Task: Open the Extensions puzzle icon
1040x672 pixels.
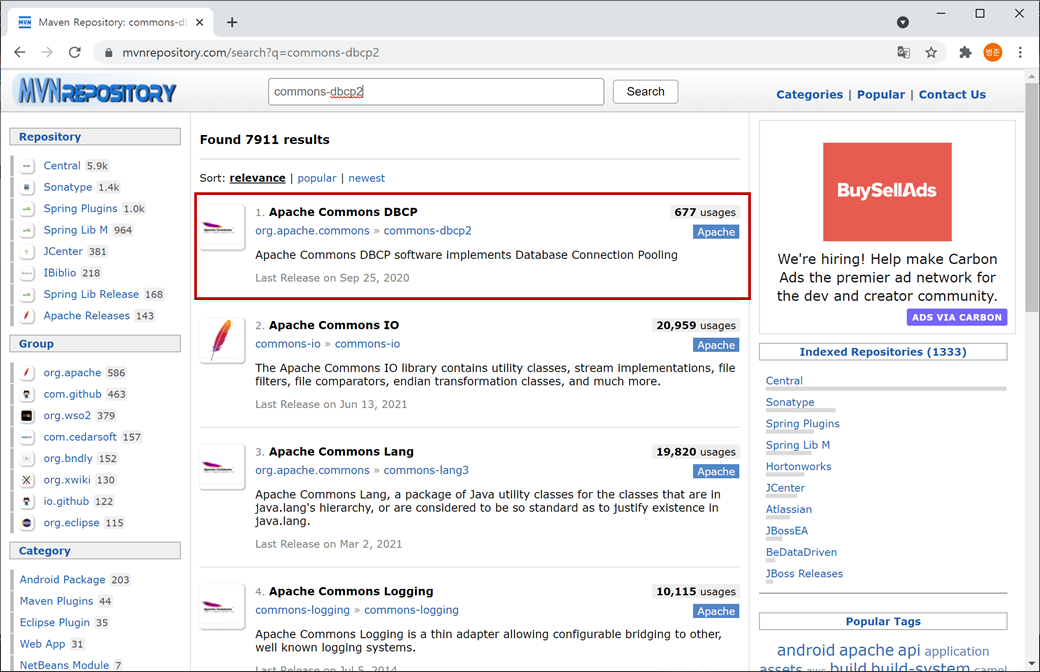Action: click(965, 52)
